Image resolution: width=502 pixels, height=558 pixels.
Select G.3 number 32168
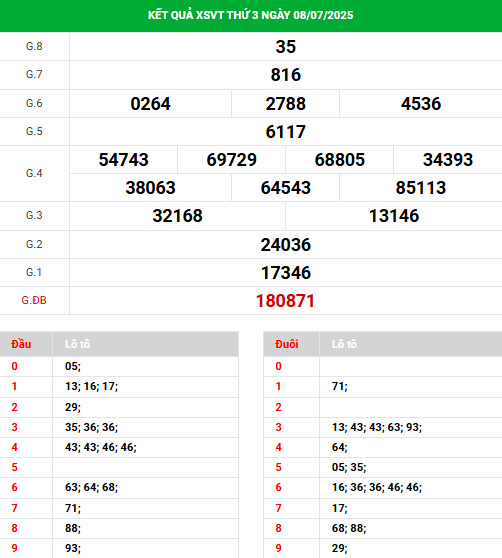tap(177, 216)
